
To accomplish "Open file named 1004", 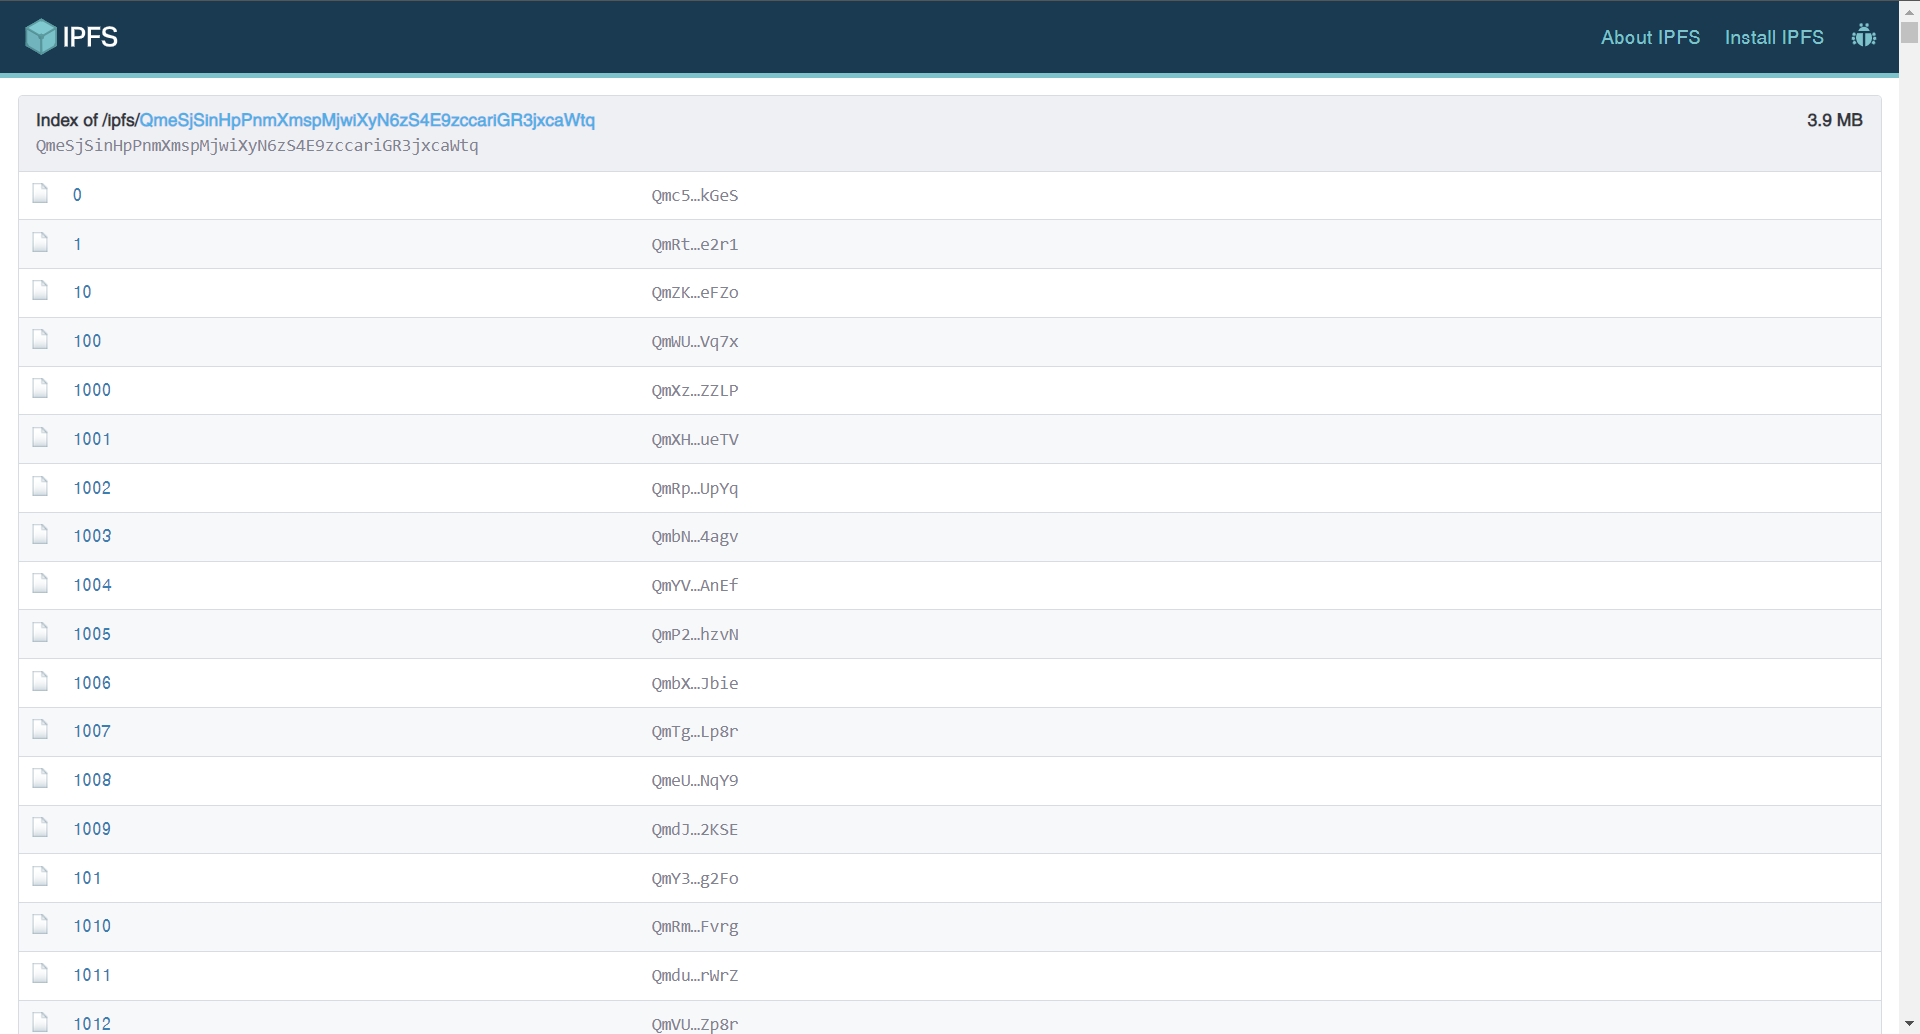I will (x=92, y=585).
